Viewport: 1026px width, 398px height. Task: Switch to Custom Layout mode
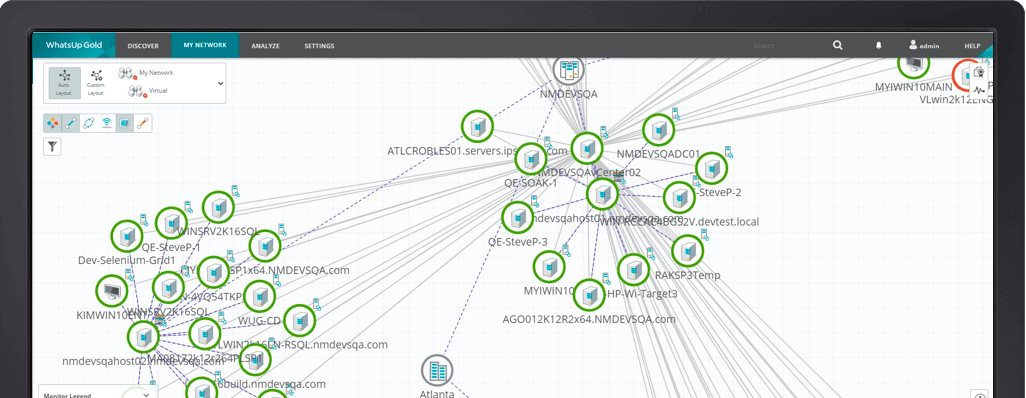point(96,82)
